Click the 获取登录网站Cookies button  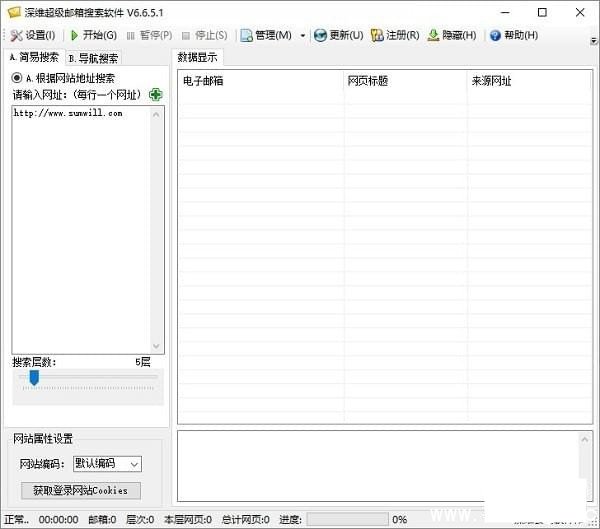pyautogui.click(x=80, y=490)
